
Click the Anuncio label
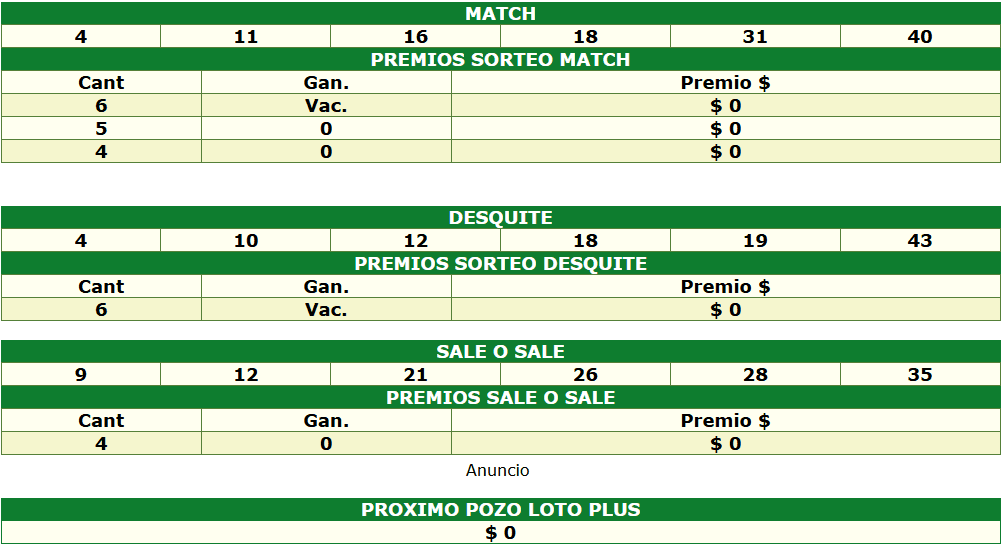(x=498, y=470)
